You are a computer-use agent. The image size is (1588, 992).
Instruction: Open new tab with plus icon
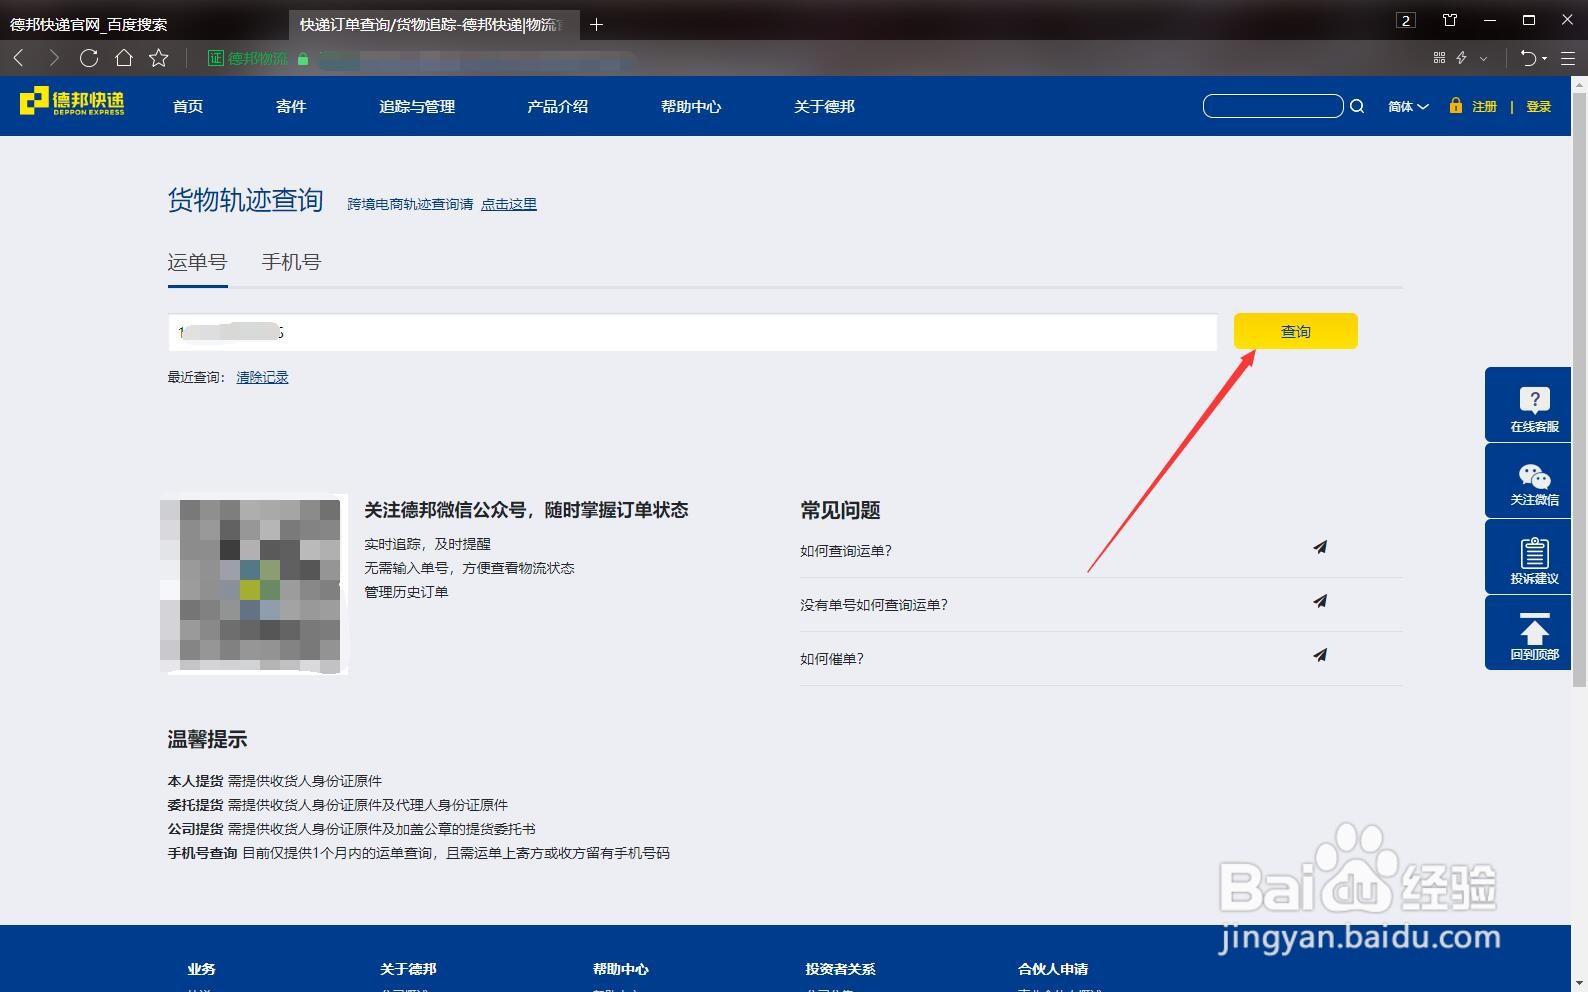click(x=596, y=24)
